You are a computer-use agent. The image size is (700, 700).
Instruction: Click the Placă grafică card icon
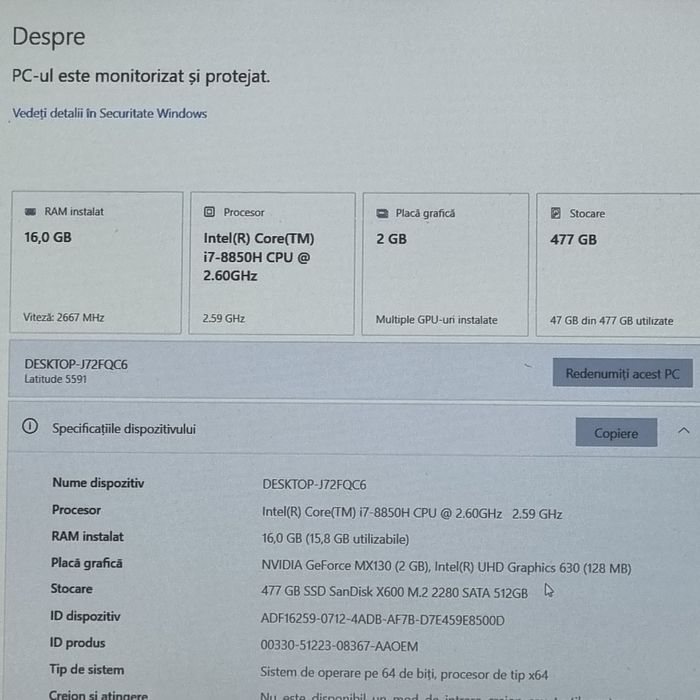pyautogui.click(x=382, y=213)
